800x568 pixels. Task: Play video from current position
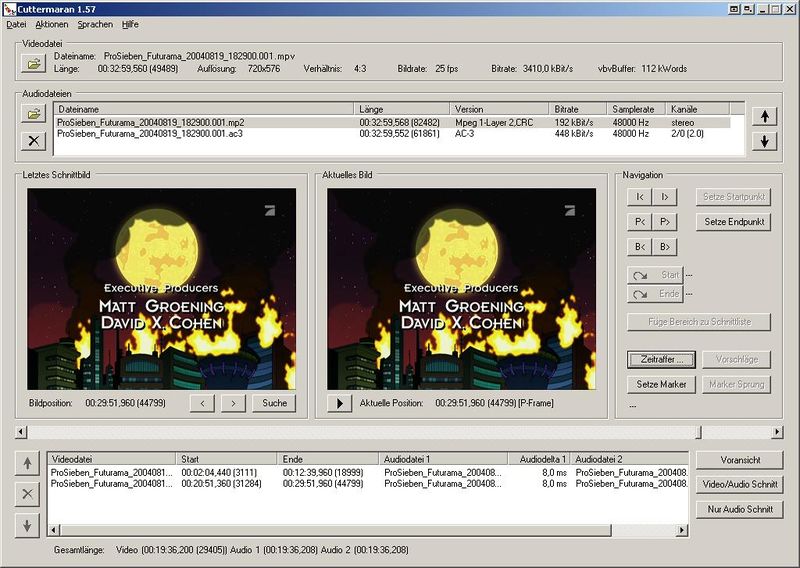point(340,403)
